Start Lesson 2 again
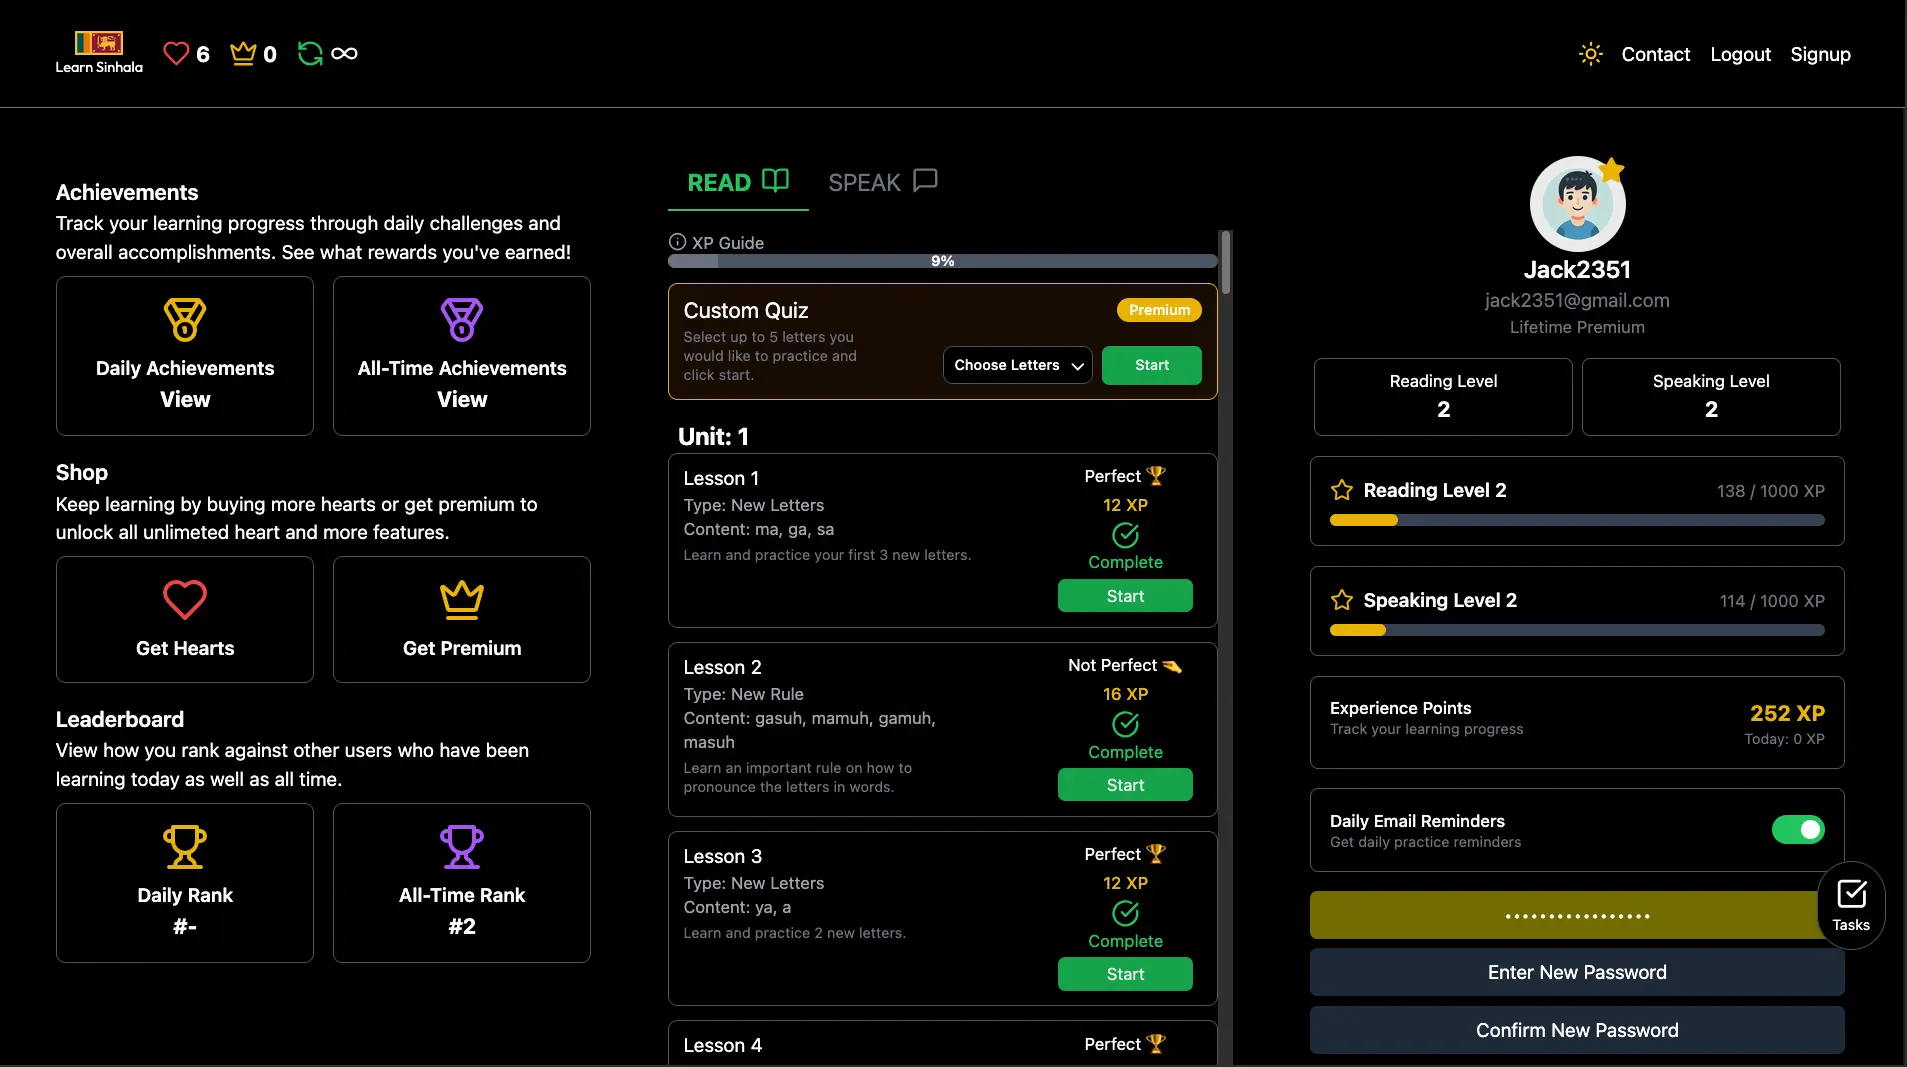1907x1067 pixels. tap(1125, 785)
